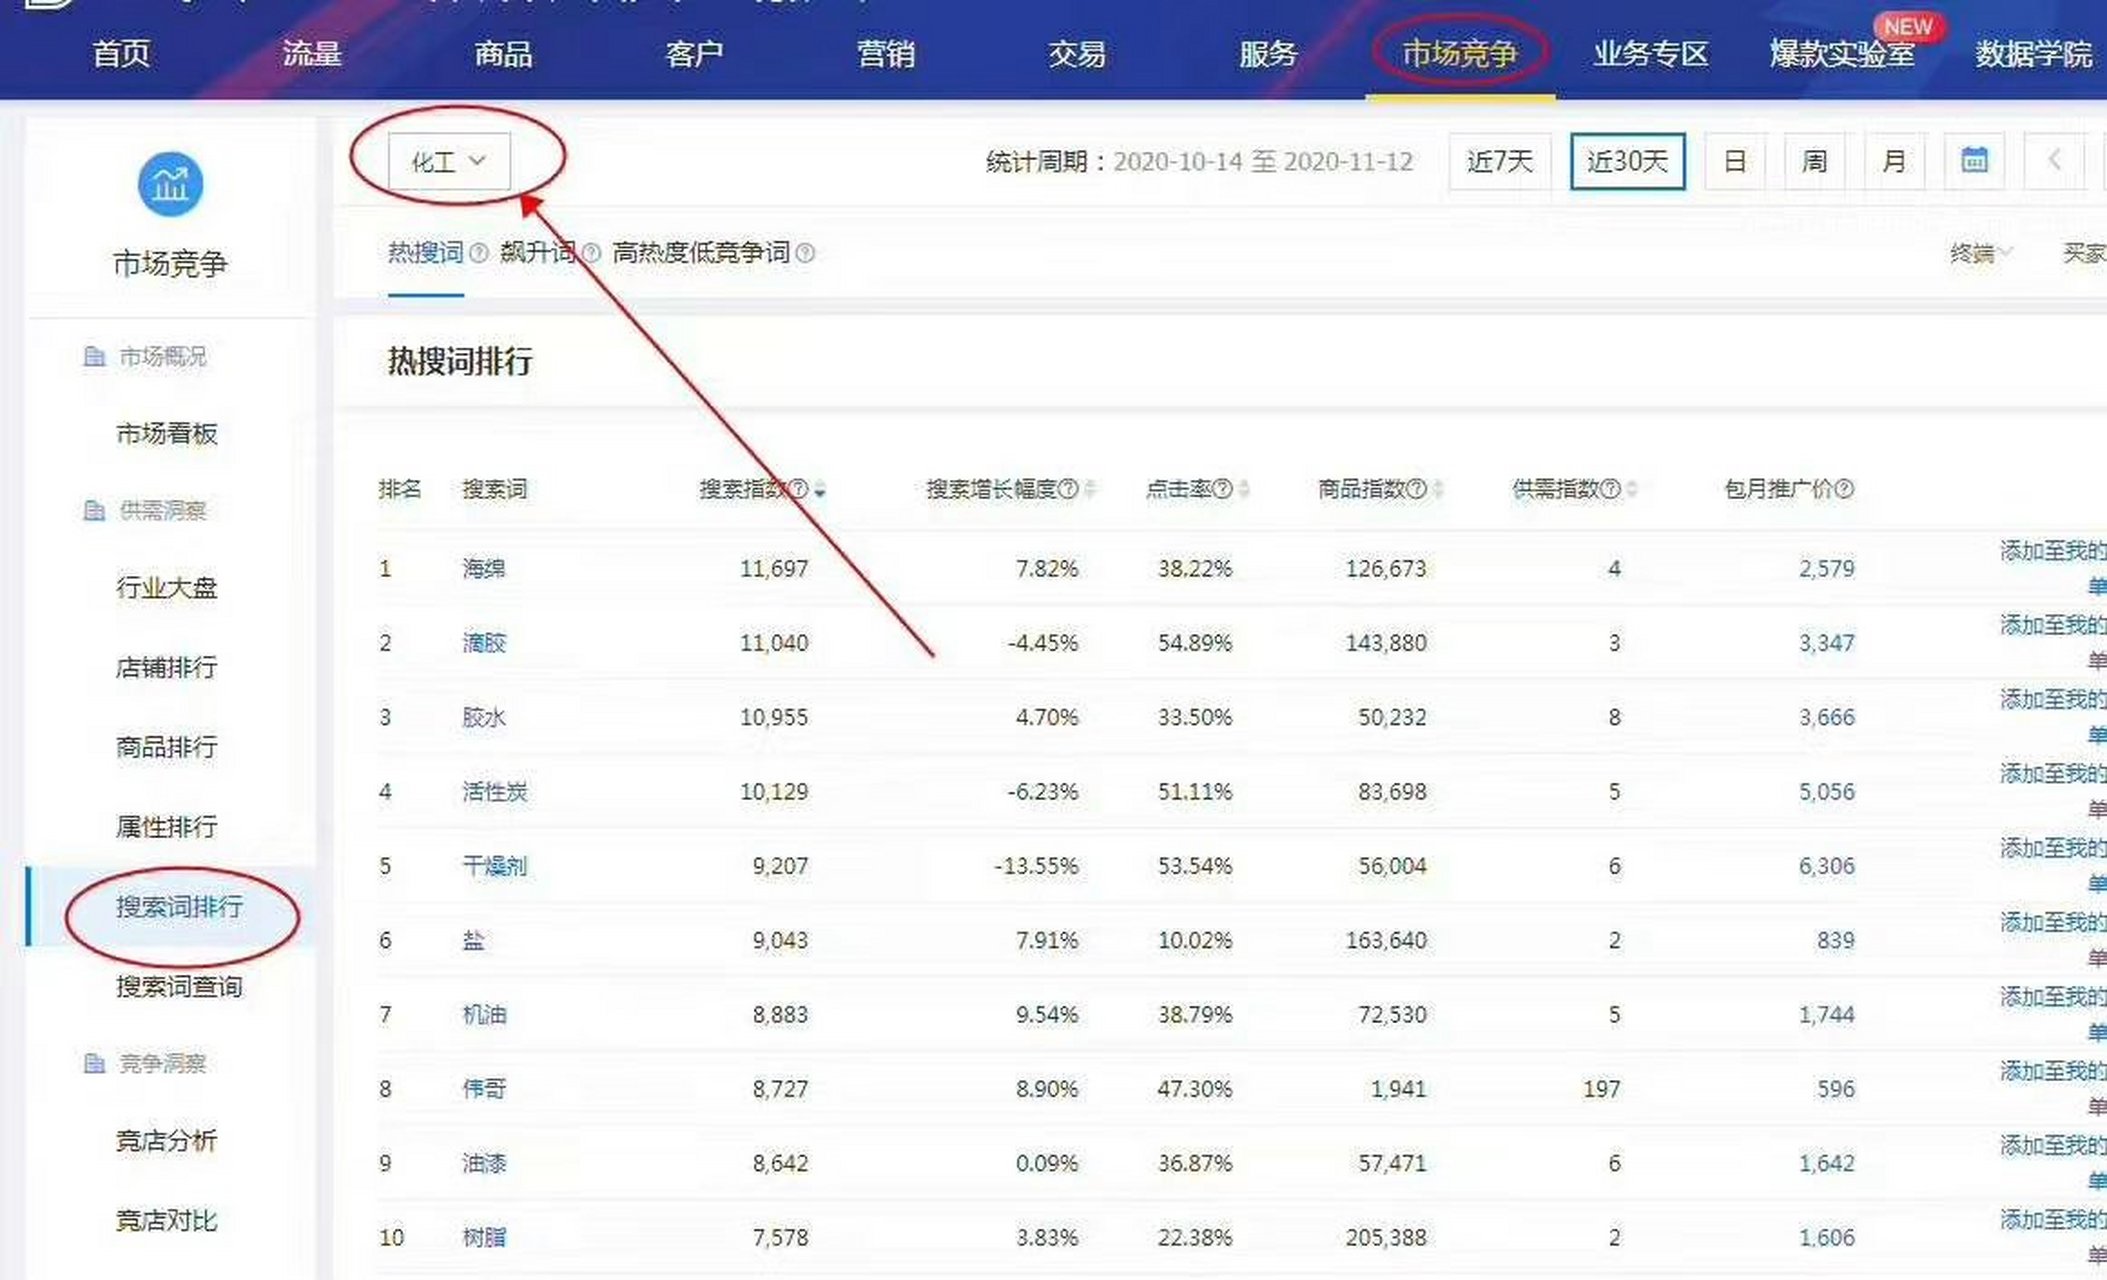The image size is (2107, 1280).
Task: Click the previous-period left chevron arrow
Action: pyautogui.click(x=2053, y=161)
